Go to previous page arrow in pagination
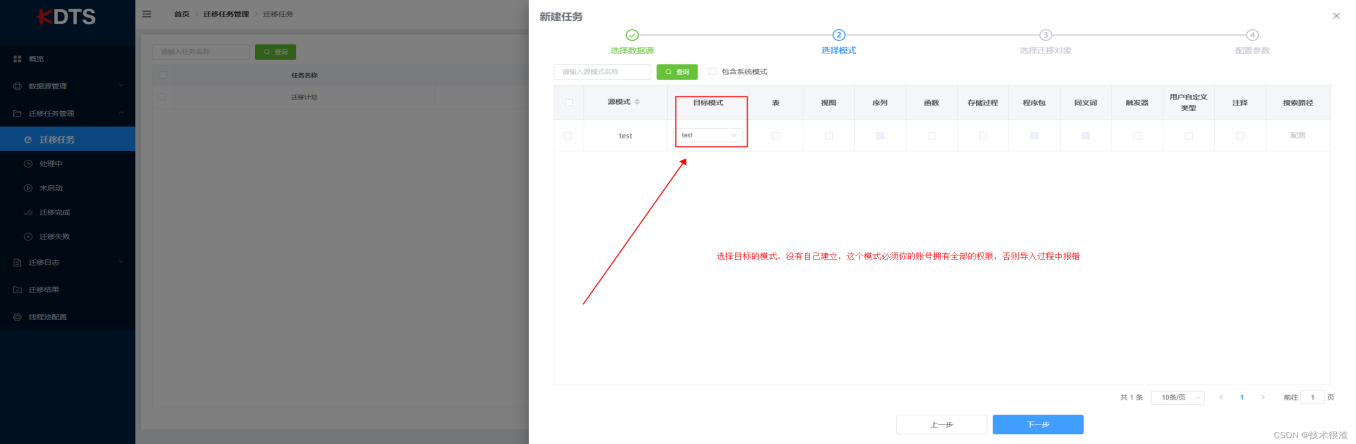The image size is (1356, 444). (x=1221, y=397)
